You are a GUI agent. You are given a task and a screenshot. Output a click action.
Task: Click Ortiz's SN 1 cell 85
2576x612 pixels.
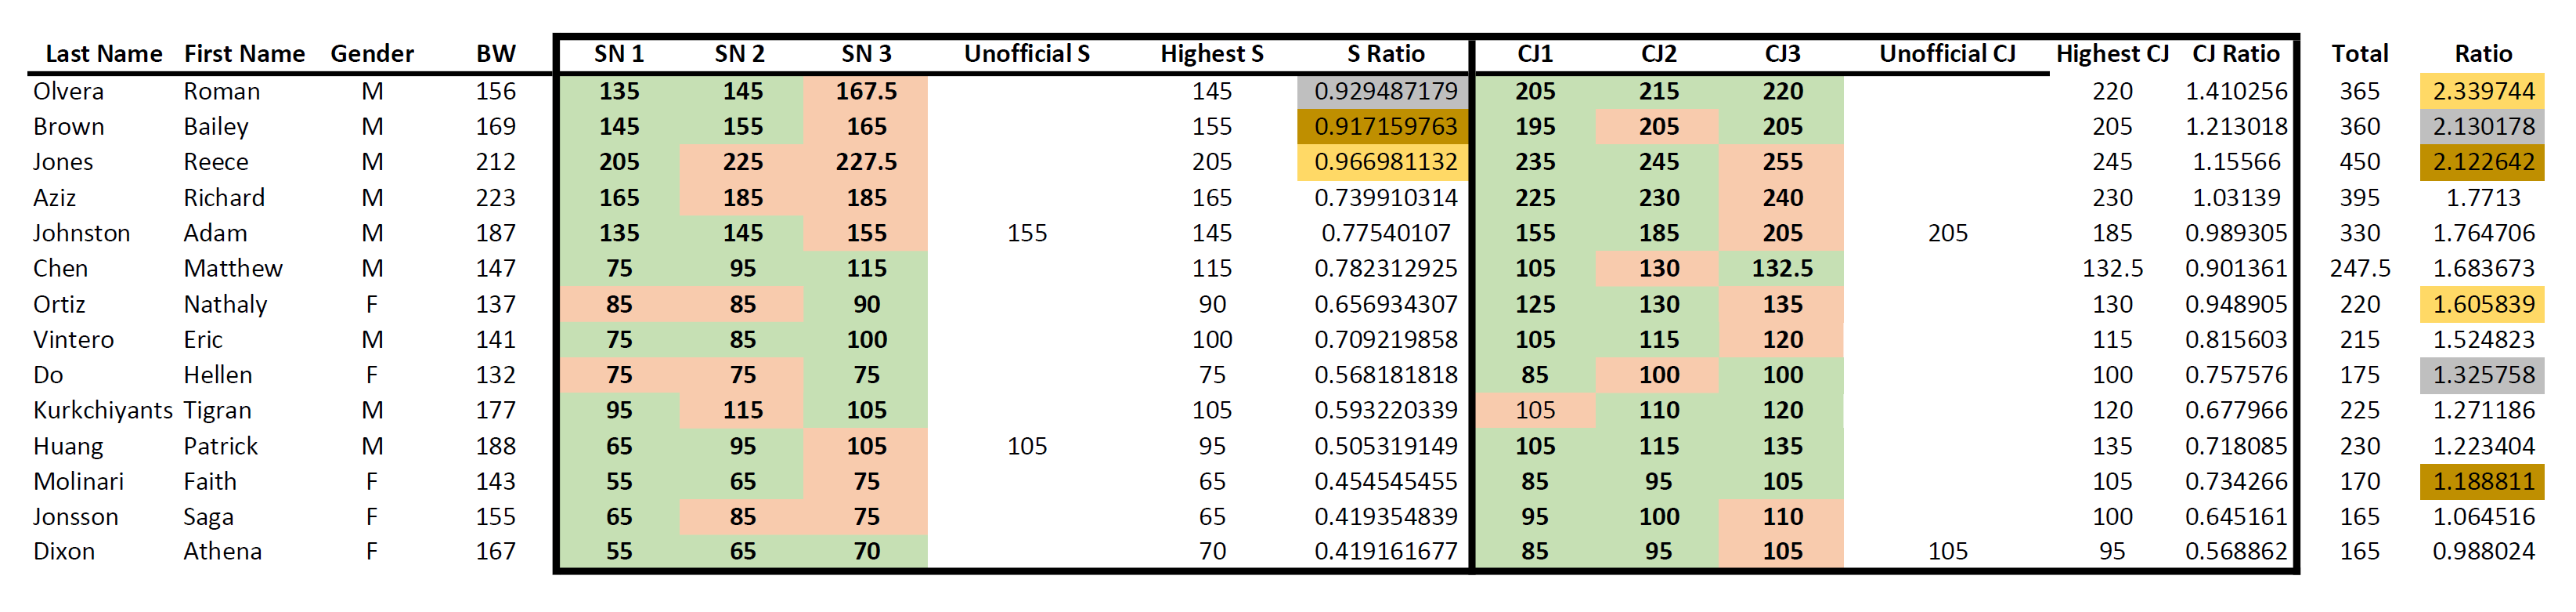click(619, 304)
